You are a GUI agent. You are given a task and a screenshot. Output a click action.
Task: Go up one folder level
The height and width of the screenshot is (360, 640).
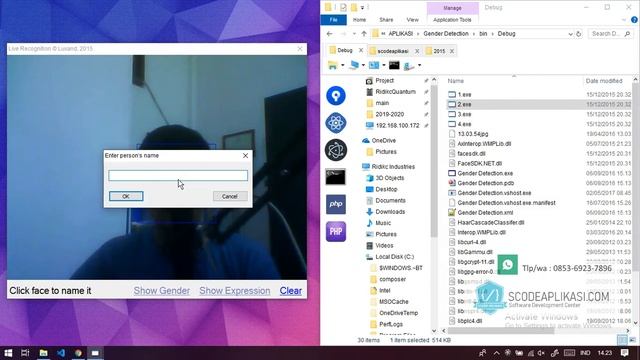click(x=364, y=34)
